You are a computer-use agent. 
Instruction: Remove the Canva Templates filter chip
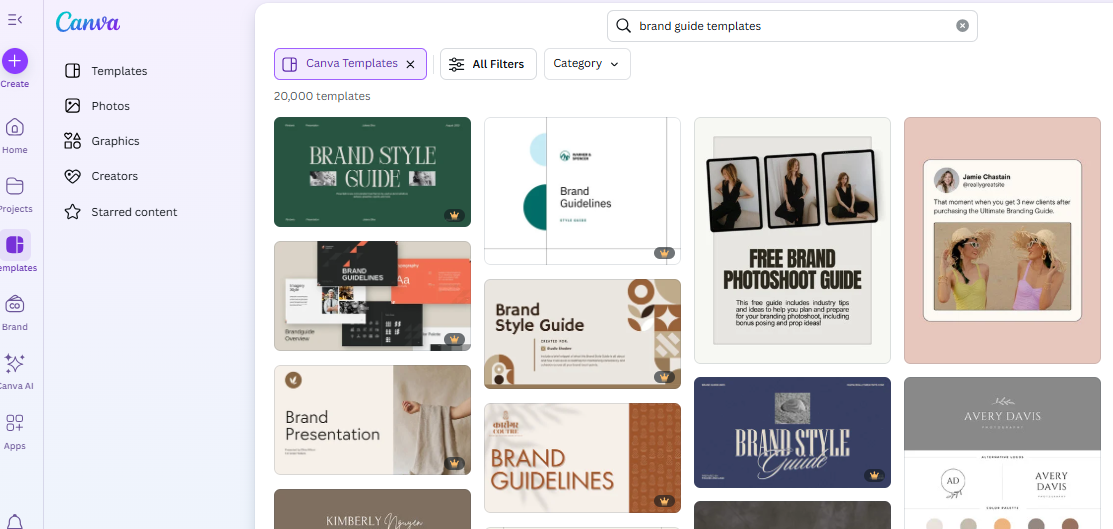410,64
